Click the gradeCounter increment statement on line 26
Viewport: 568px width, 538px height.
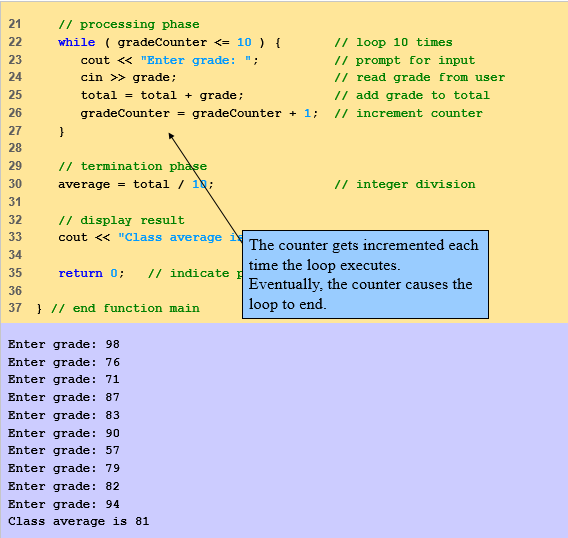coord(199,113)
